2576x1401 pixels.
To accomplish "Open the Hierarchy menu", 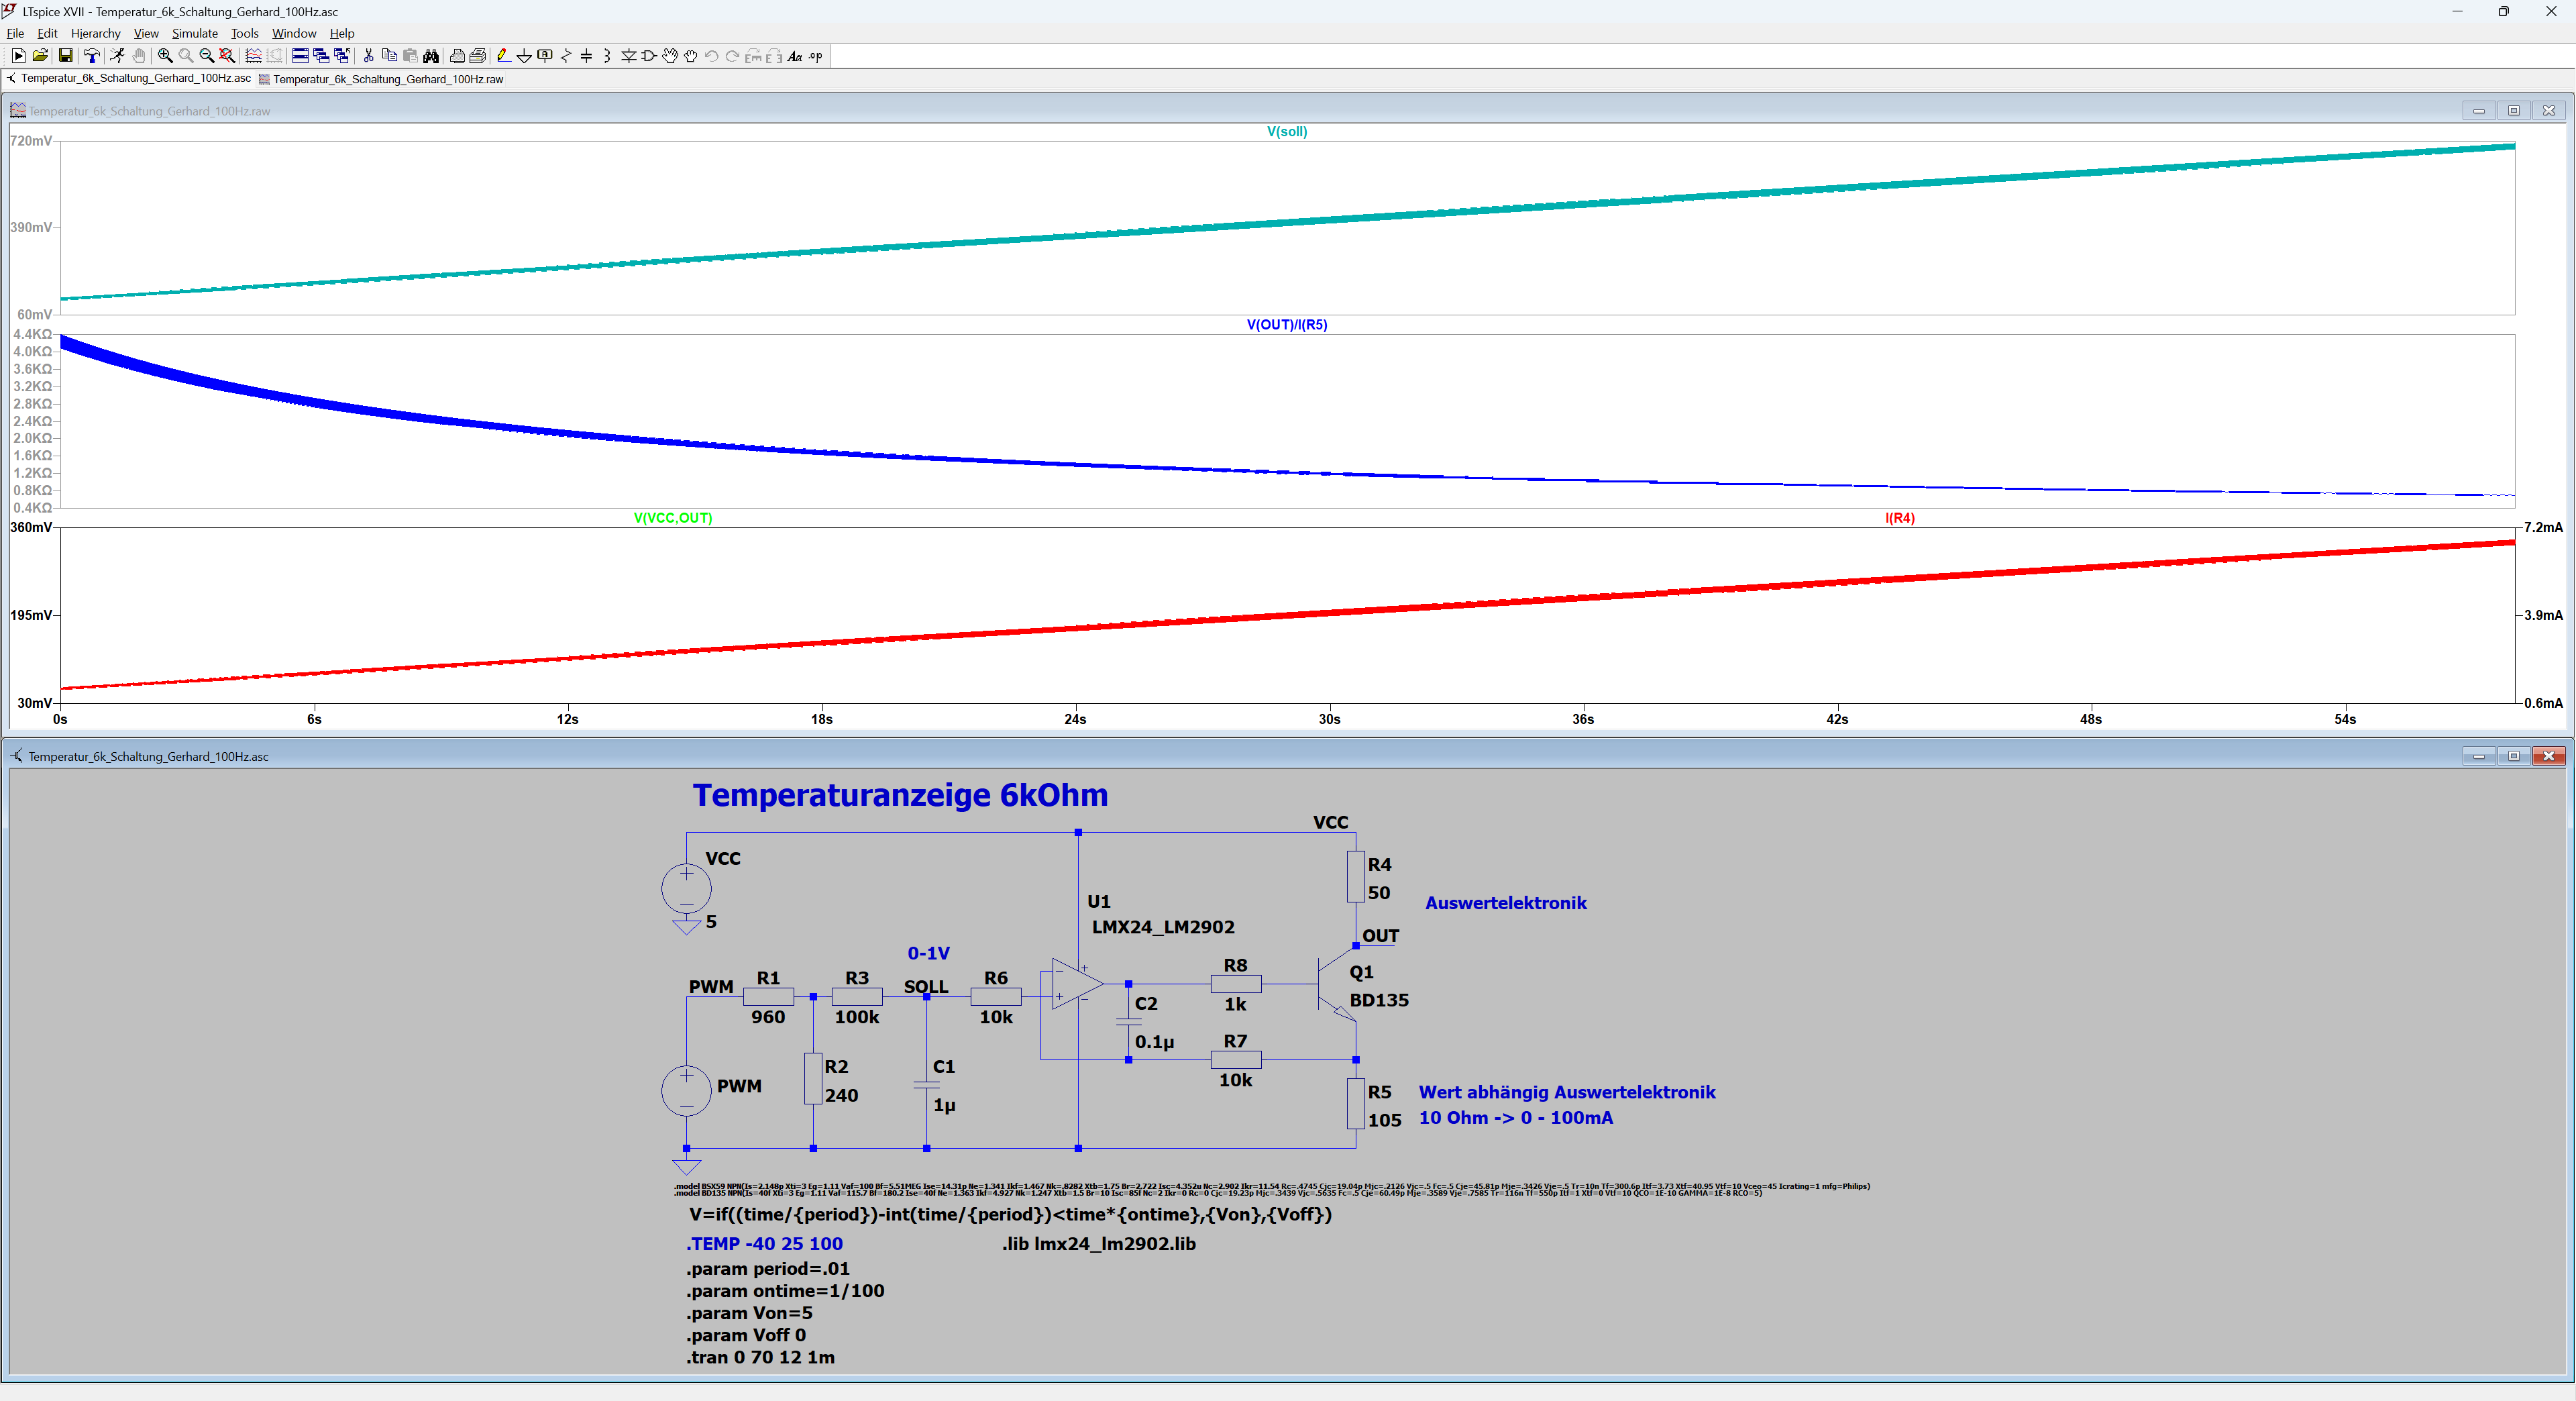I will 95,33.
